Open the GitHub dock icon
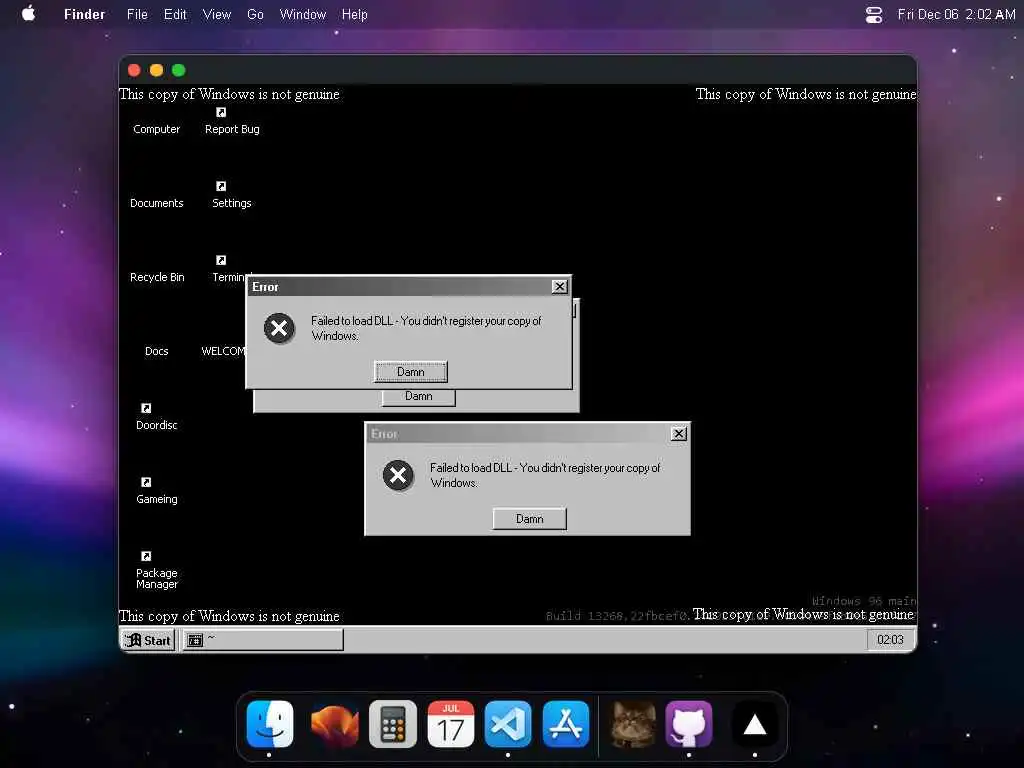The image size is (1024, 768). pos(689,724)
